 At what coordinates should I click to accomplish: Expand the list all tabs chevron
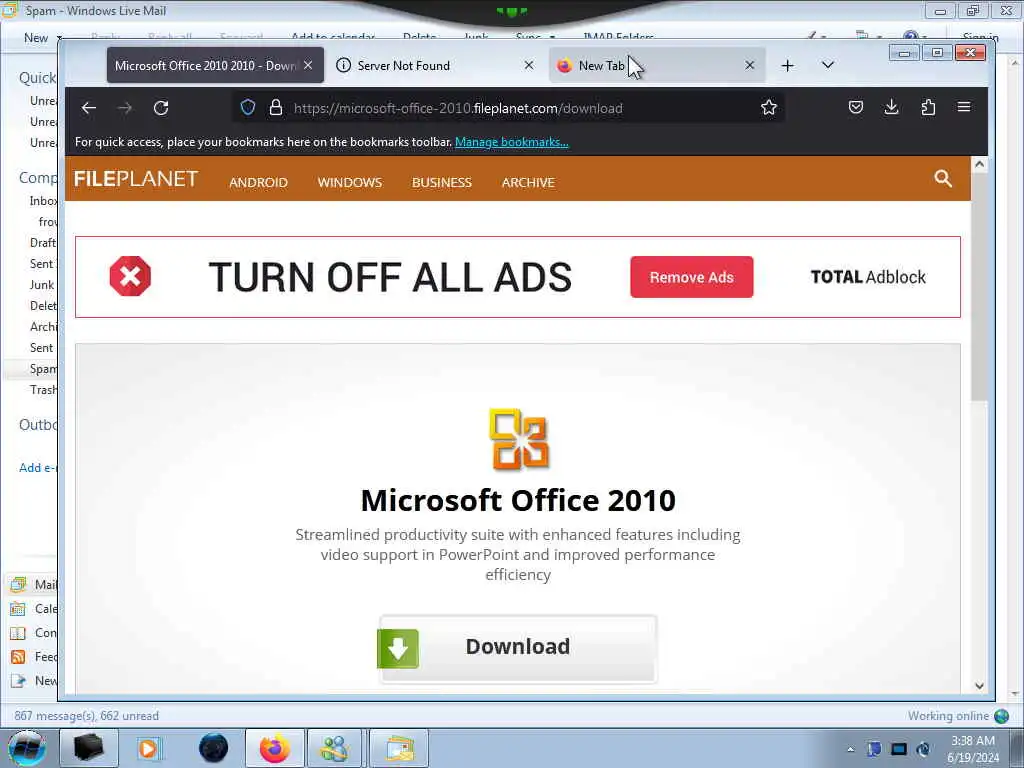[x=827, y=65]
